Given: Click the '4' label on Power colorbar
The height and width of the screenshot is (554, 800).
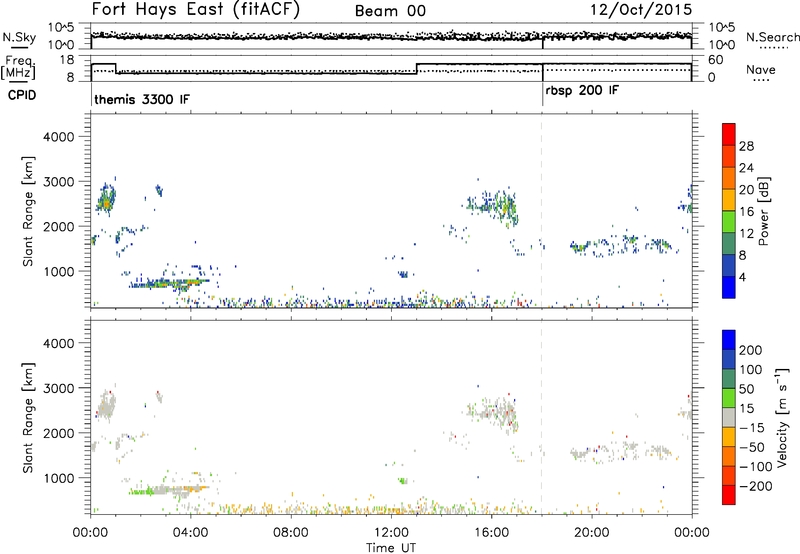Looking at the screenshot, I should pos(743,278).
